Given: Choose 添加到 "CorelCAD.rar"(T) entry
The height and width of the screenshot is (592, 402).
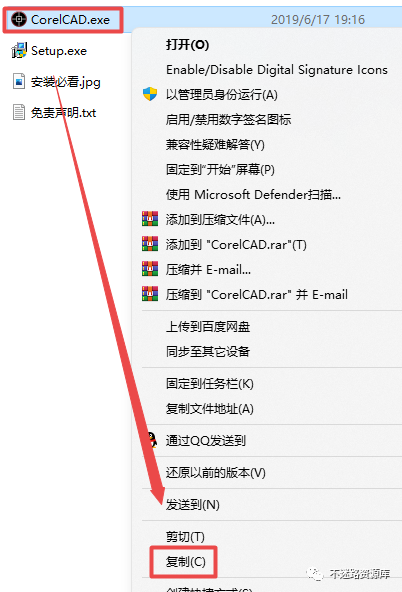Looking at the screenshot, I should pyautogui.click(x=236, y=245).
